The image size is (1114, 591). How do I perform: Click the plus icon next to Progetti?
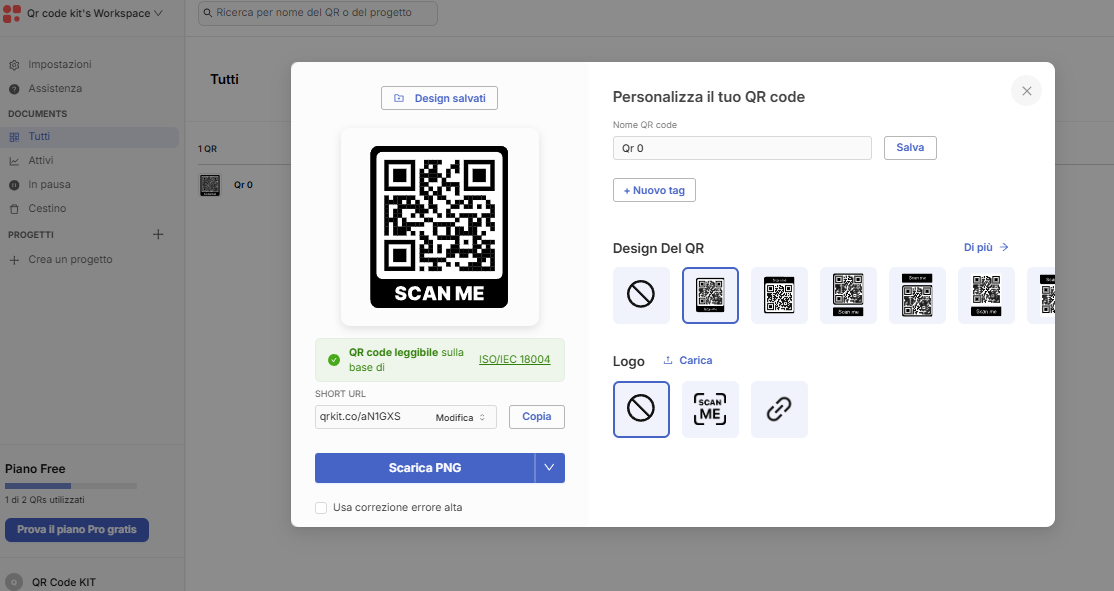[158, 234]
